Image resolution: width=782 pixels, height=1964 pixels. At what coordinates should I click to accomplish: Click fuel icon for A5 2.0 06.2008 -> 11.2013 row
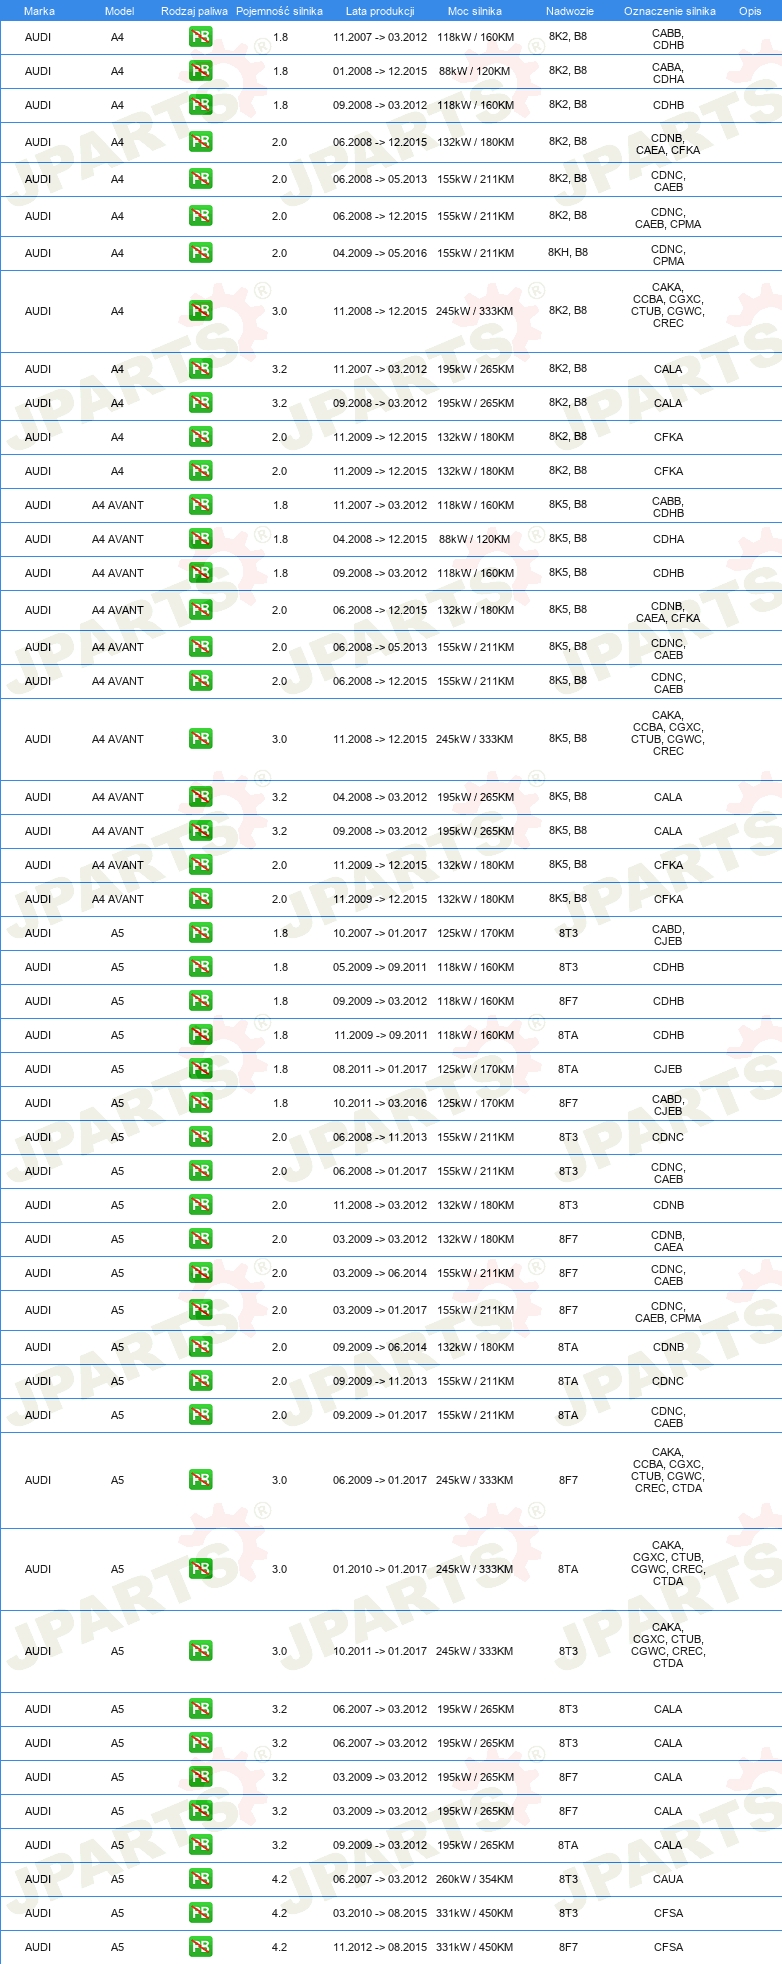200,1137
